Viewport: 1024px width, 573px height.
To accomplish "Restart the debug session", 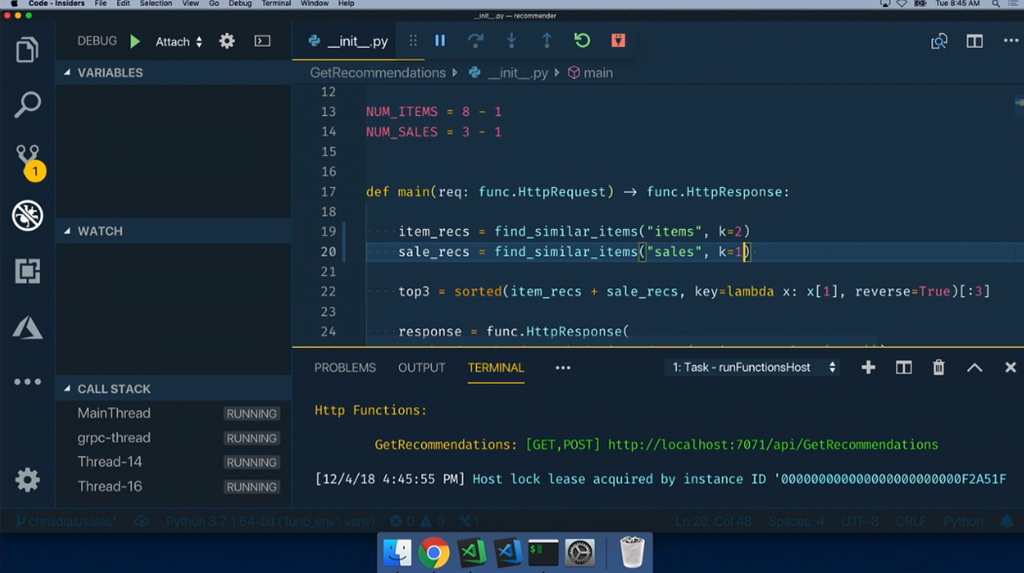I will (582, 41).
